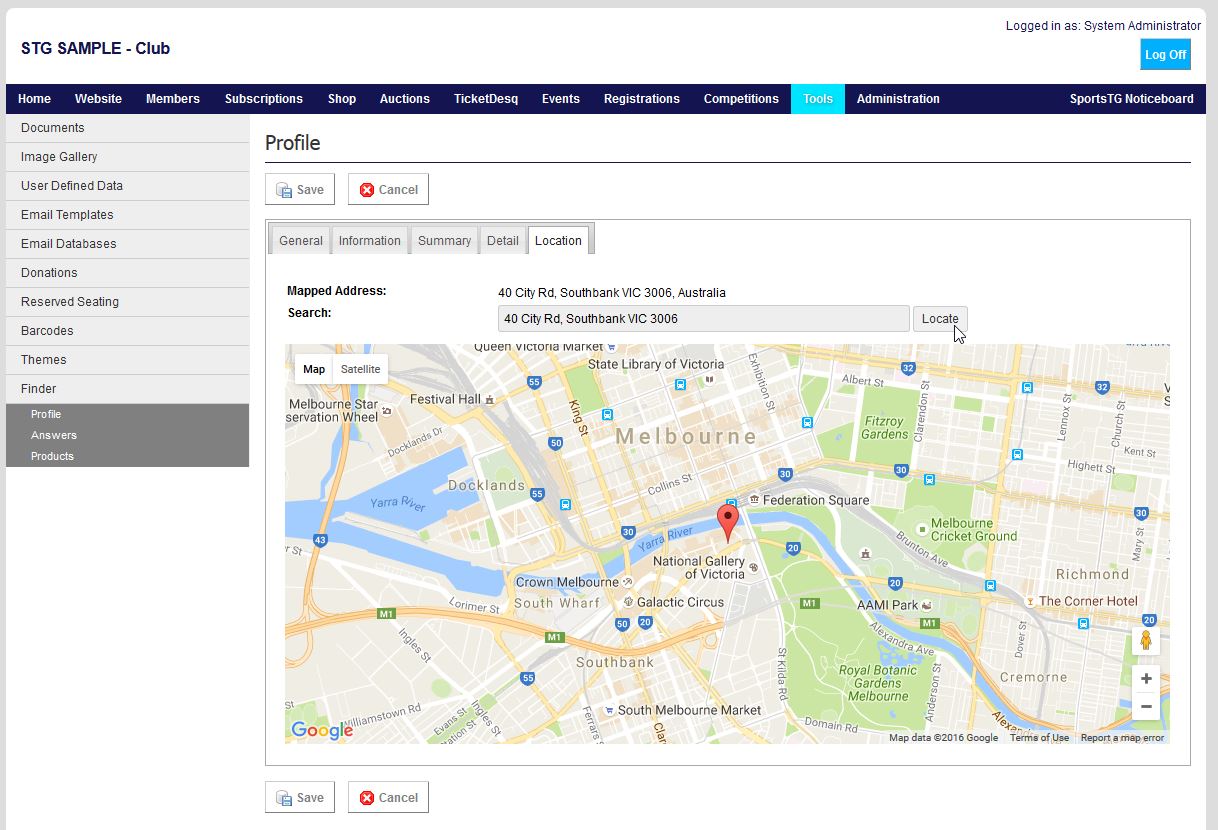The height and width of the screenshot is (830, 1218).
Task: Click Crown Melbourne map label
Action: (567, 582)
